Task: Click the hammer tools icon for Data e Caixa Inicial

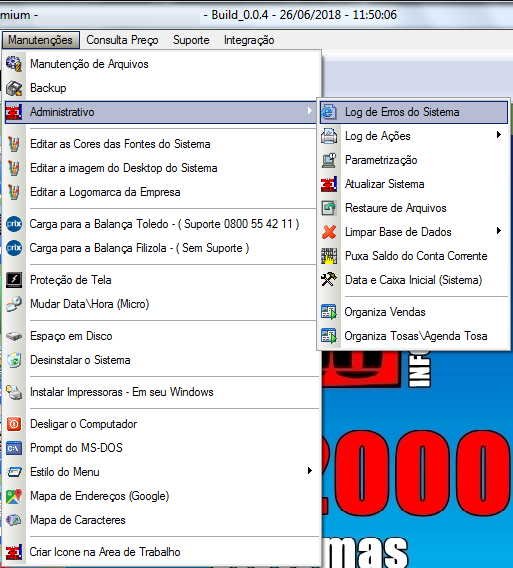Action: pyautogui.click(x=329, y=280)
